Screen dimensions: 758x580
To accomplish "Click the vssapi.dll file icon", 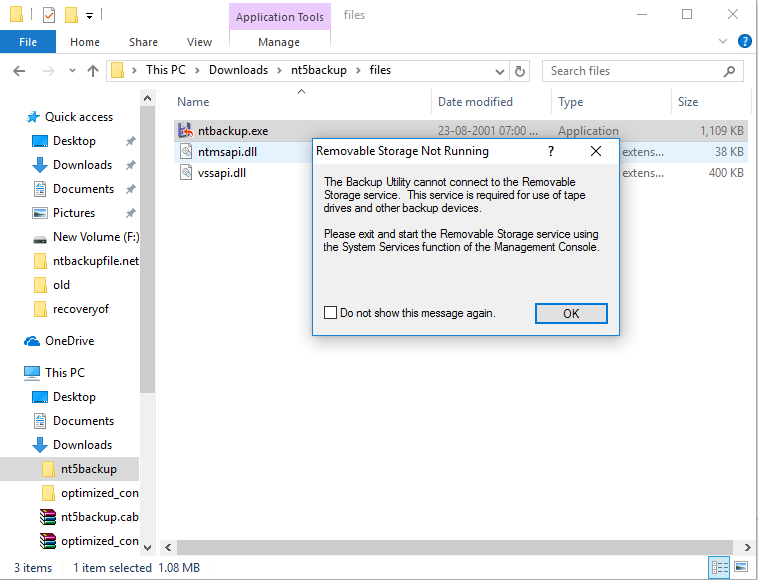I will click(x=186, y=173).
